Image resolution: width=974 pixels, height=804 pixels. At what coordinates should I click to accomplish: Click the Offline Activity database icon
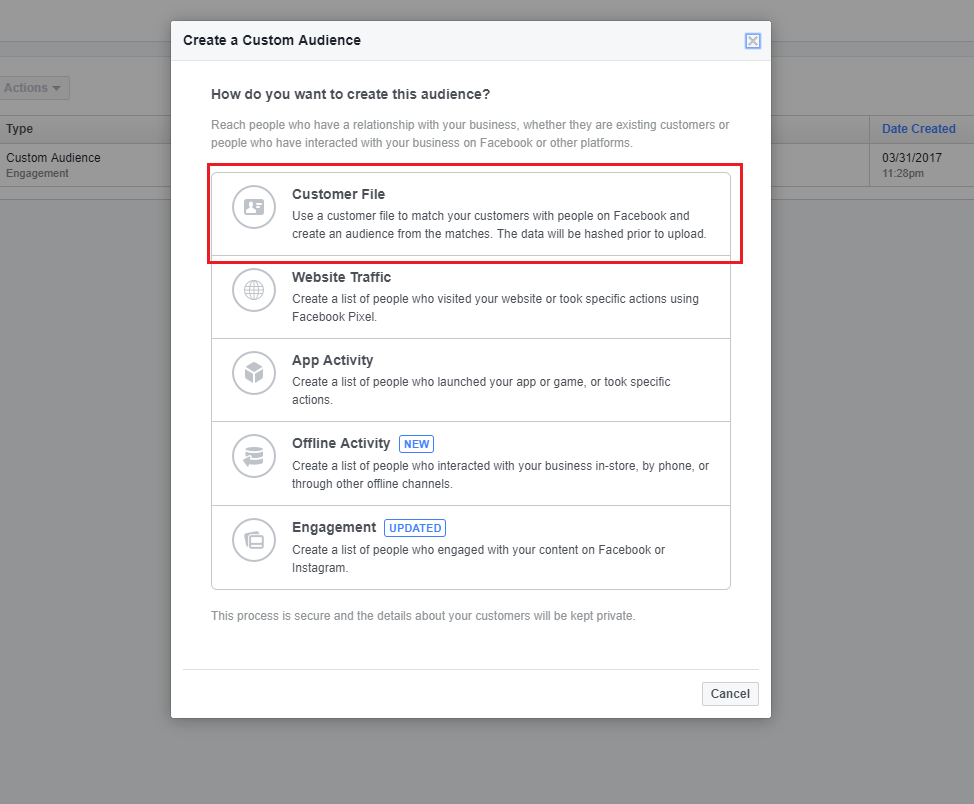pos(254,456)
